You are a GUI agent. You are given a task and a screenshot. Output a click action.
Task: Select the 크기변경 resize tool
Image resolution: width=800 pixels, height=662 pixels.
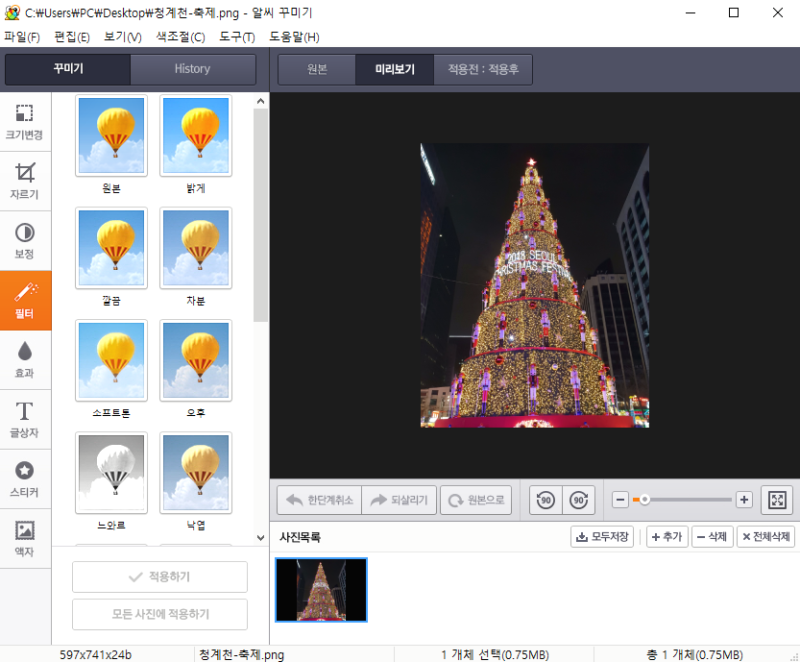point(25,122)
